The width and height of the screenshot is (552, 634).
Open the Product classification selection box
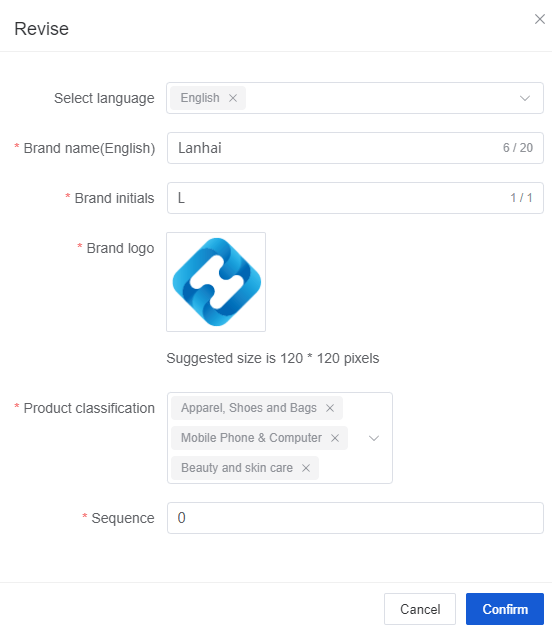280,438
